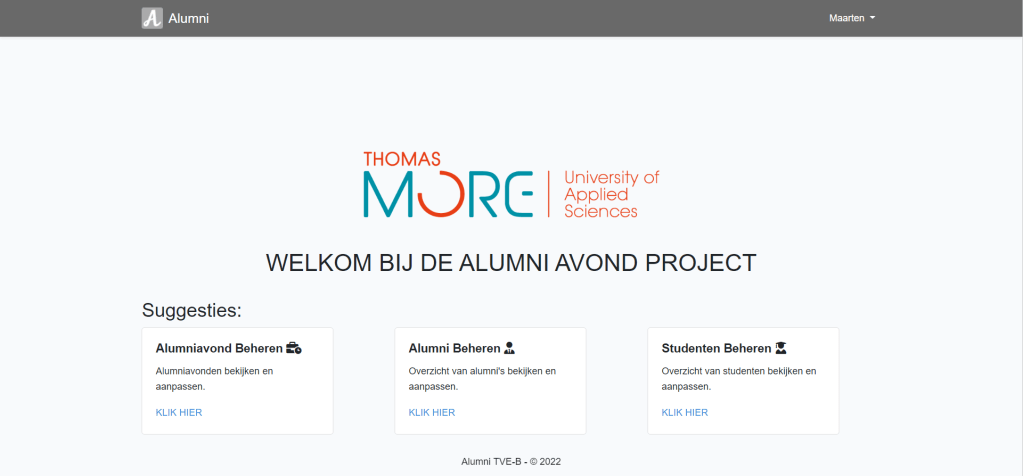Click the 'Overzicht van alumni's bekijken' description

(482, 378)
